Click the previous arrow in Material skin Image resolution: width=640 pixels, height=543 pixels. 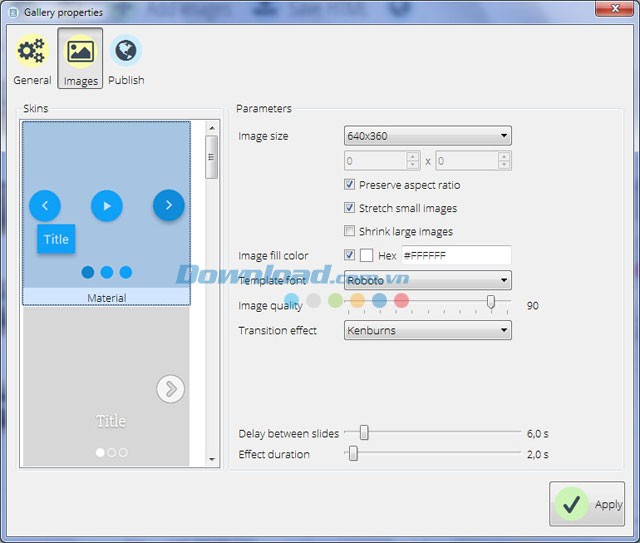[x=45, y=206]
